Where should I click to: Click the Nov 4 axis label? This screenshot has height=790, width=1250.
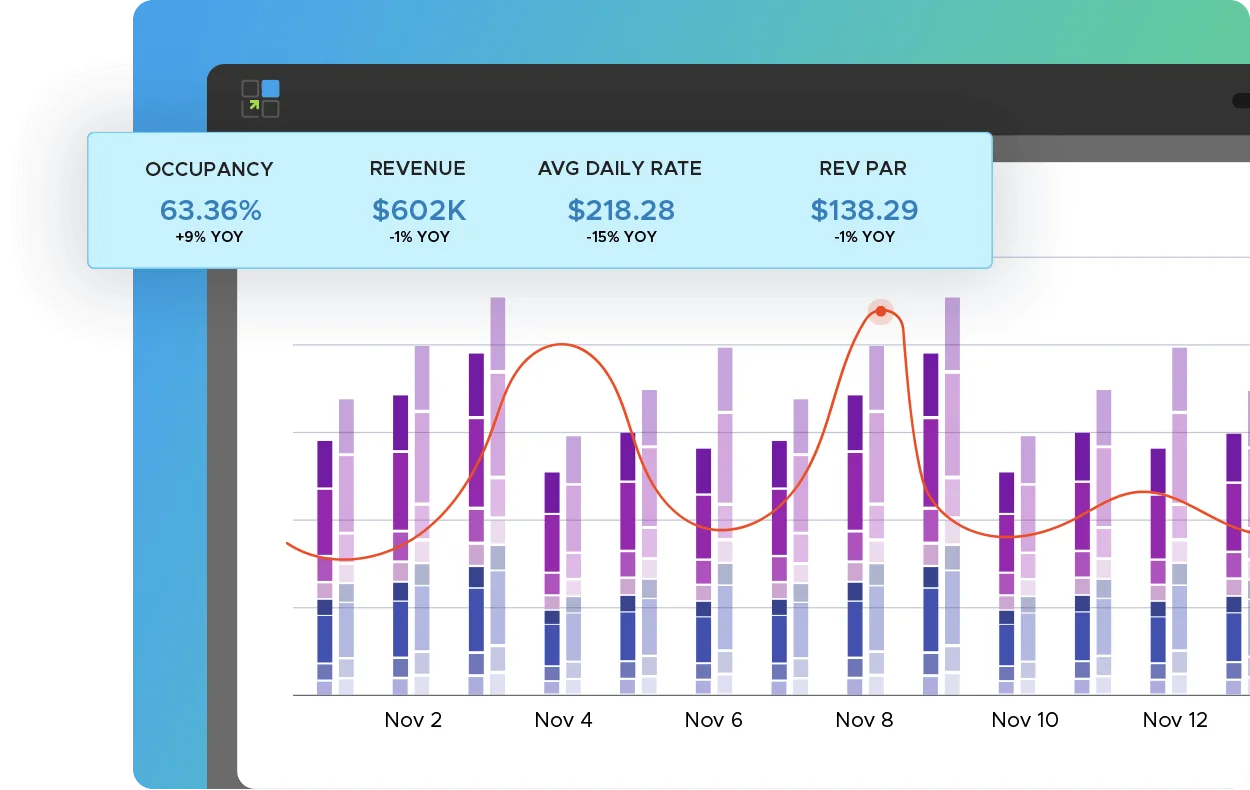(x=563, y=720)
